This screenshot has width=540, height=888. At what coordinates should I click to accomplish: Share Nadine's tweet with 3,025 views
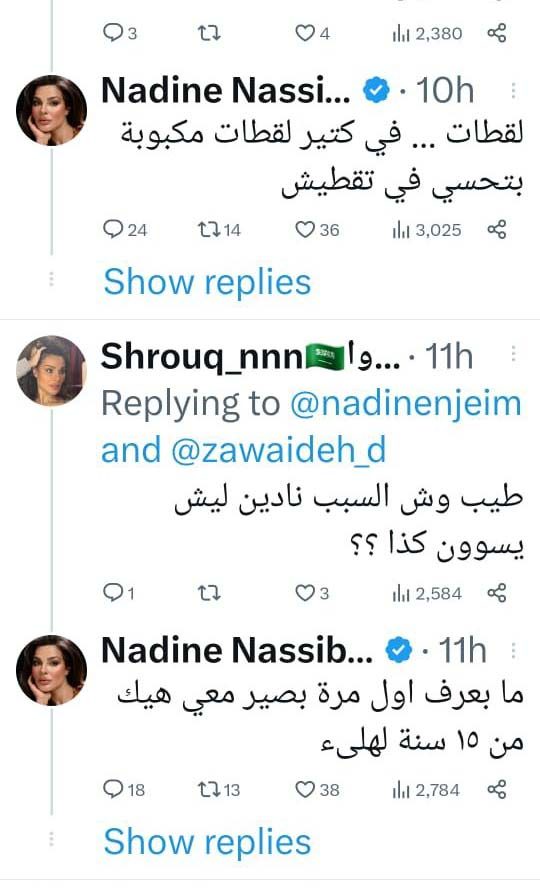[x=496, y=230]
